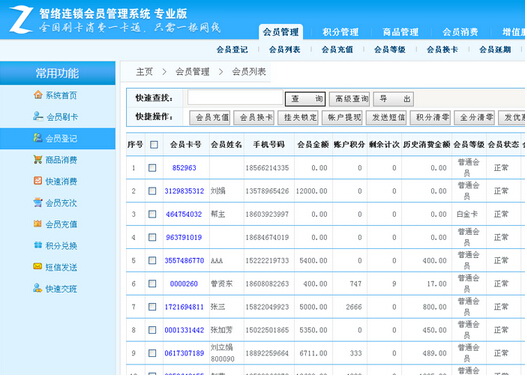Click the 系统首页 house icon in sidebar
The height and width of the screenshot is (376, 527).
tap(38, 95)
